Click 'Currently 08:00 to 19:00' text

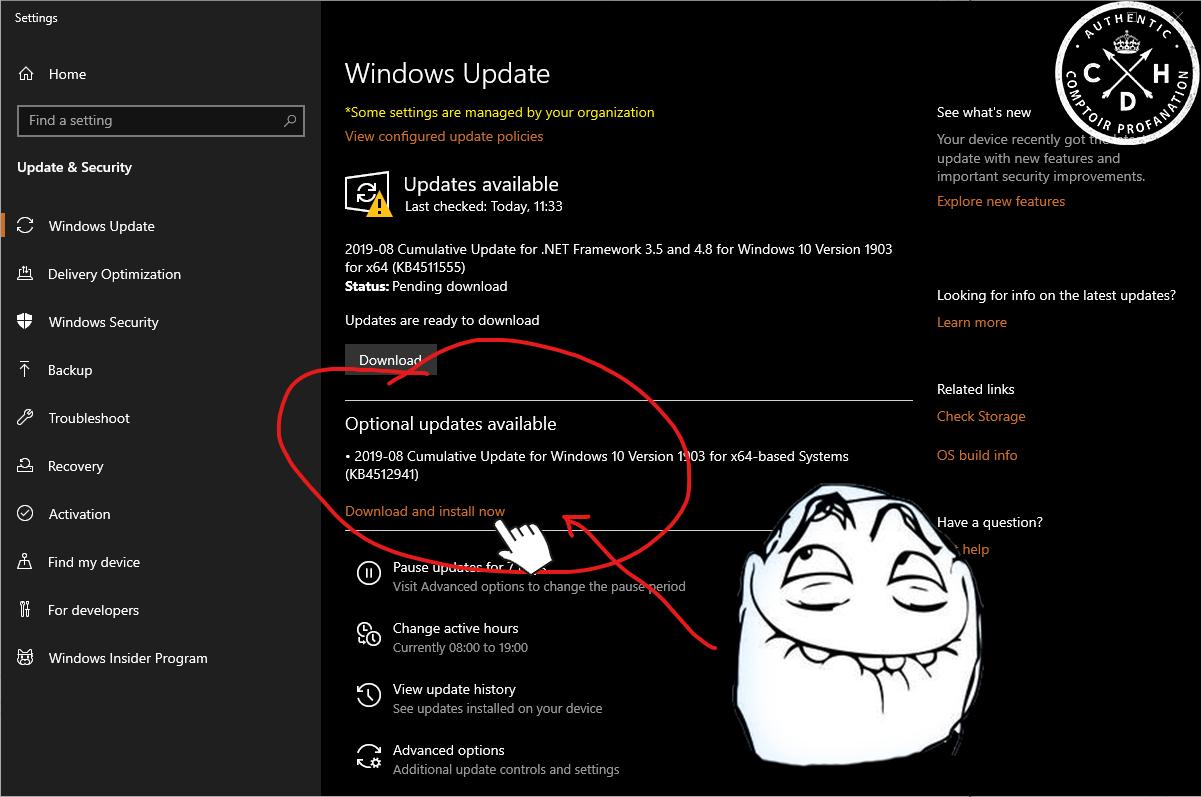pos(460,647)
